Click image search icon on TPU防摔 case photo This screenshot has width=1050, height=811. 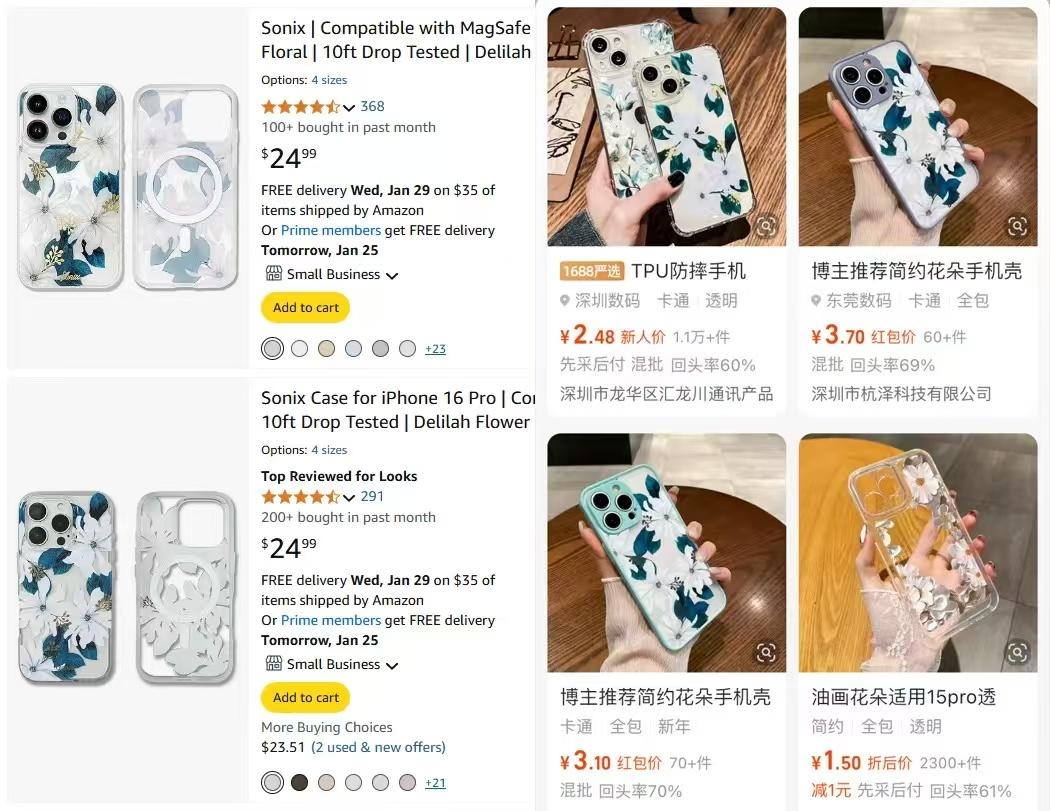[x=766, y=226]
